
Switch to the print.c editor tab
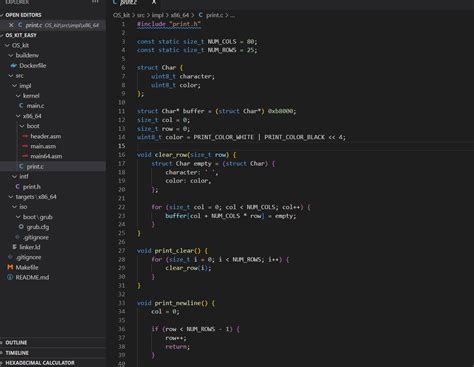[128, 2]
